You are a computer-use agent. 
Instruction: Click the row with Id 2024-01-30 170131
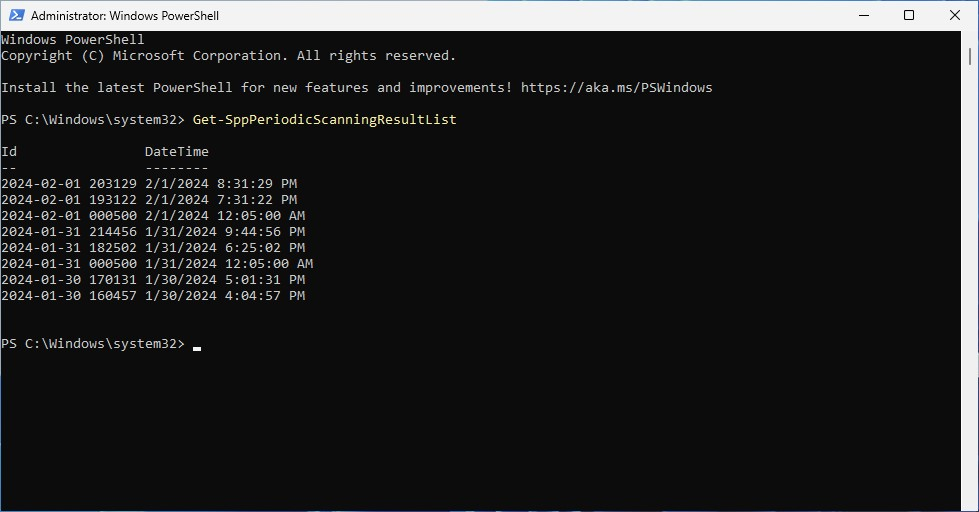coord(153,280)
